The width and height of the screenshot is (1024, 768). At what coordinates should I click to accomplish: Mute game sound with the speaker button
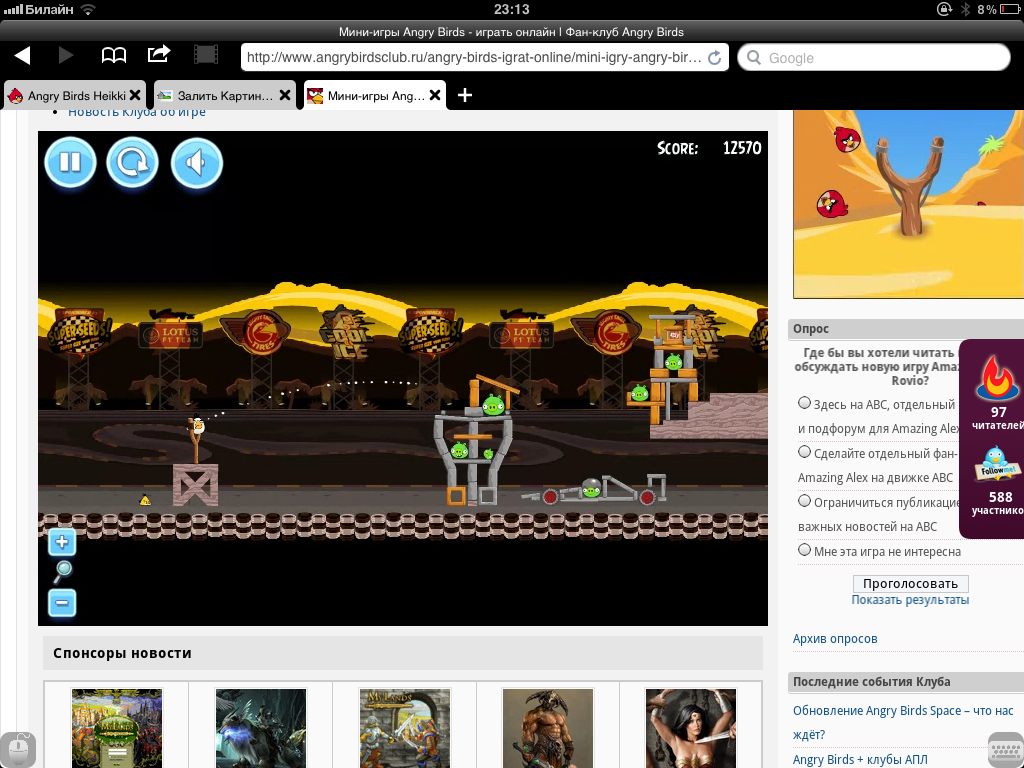click(x=197, y=162)
